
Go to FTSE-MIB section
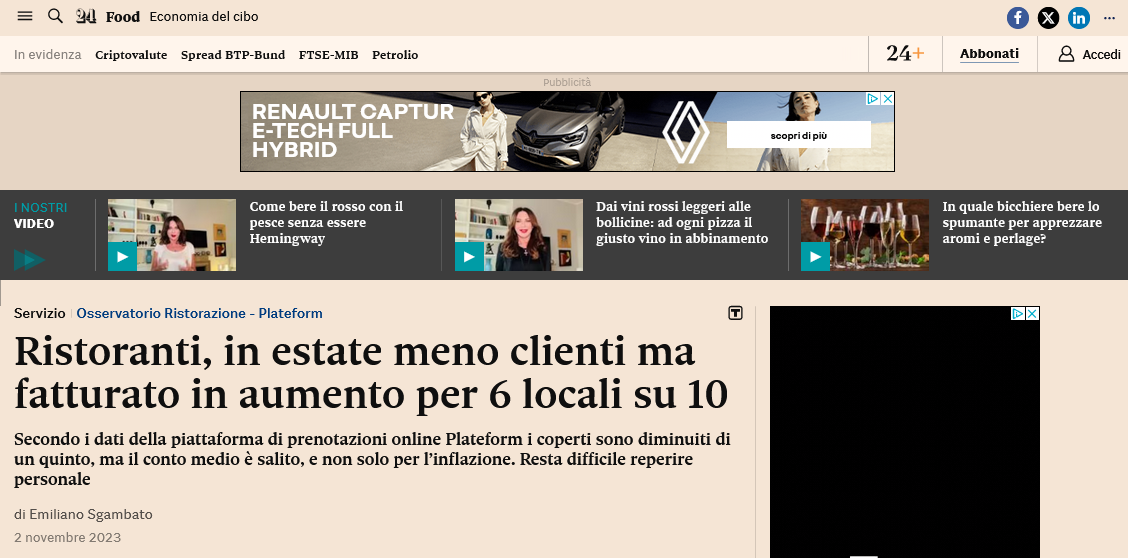click(328, 55)
